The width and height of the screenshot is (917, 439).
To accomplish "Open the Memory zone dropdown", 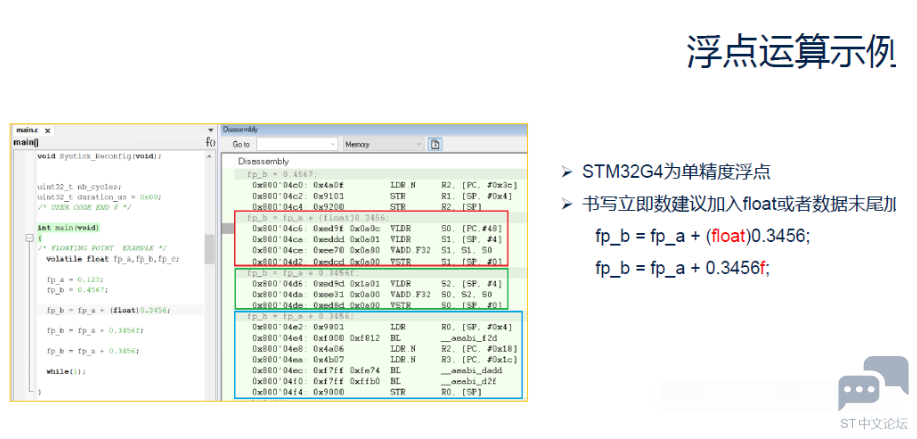I will [383, 144].
